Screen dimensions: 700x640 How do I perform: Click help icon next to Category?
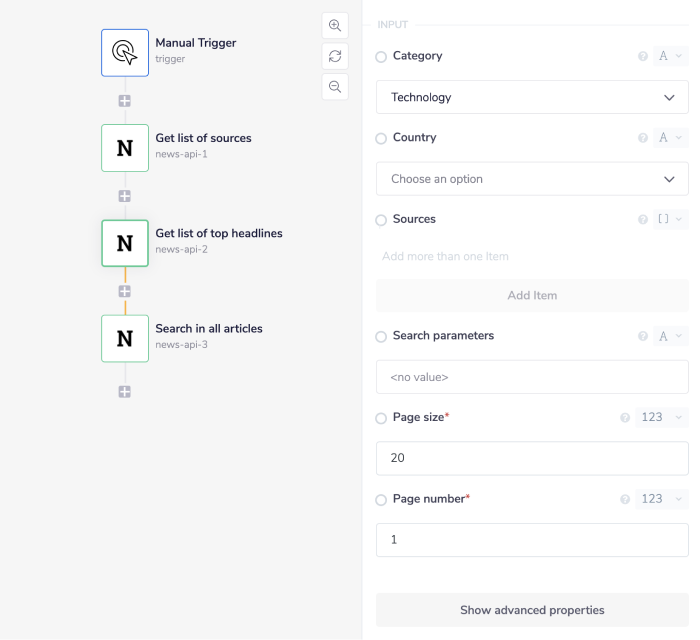(643, 56)
